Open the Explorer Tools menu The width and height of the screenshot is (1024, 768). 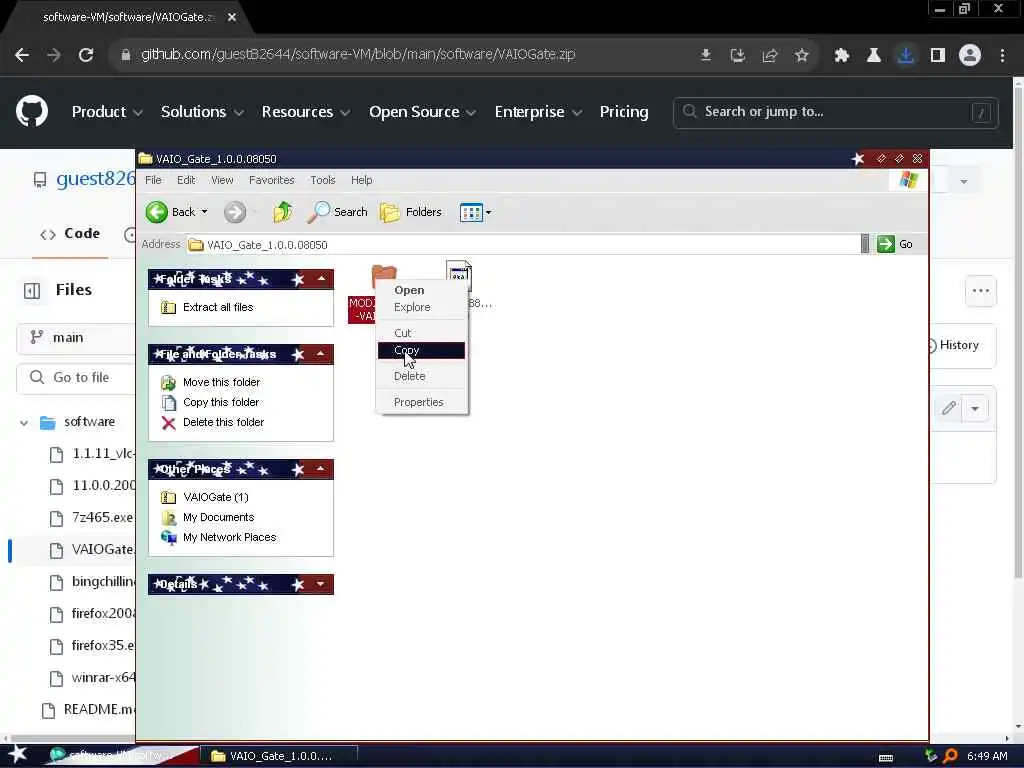point(323,180)
